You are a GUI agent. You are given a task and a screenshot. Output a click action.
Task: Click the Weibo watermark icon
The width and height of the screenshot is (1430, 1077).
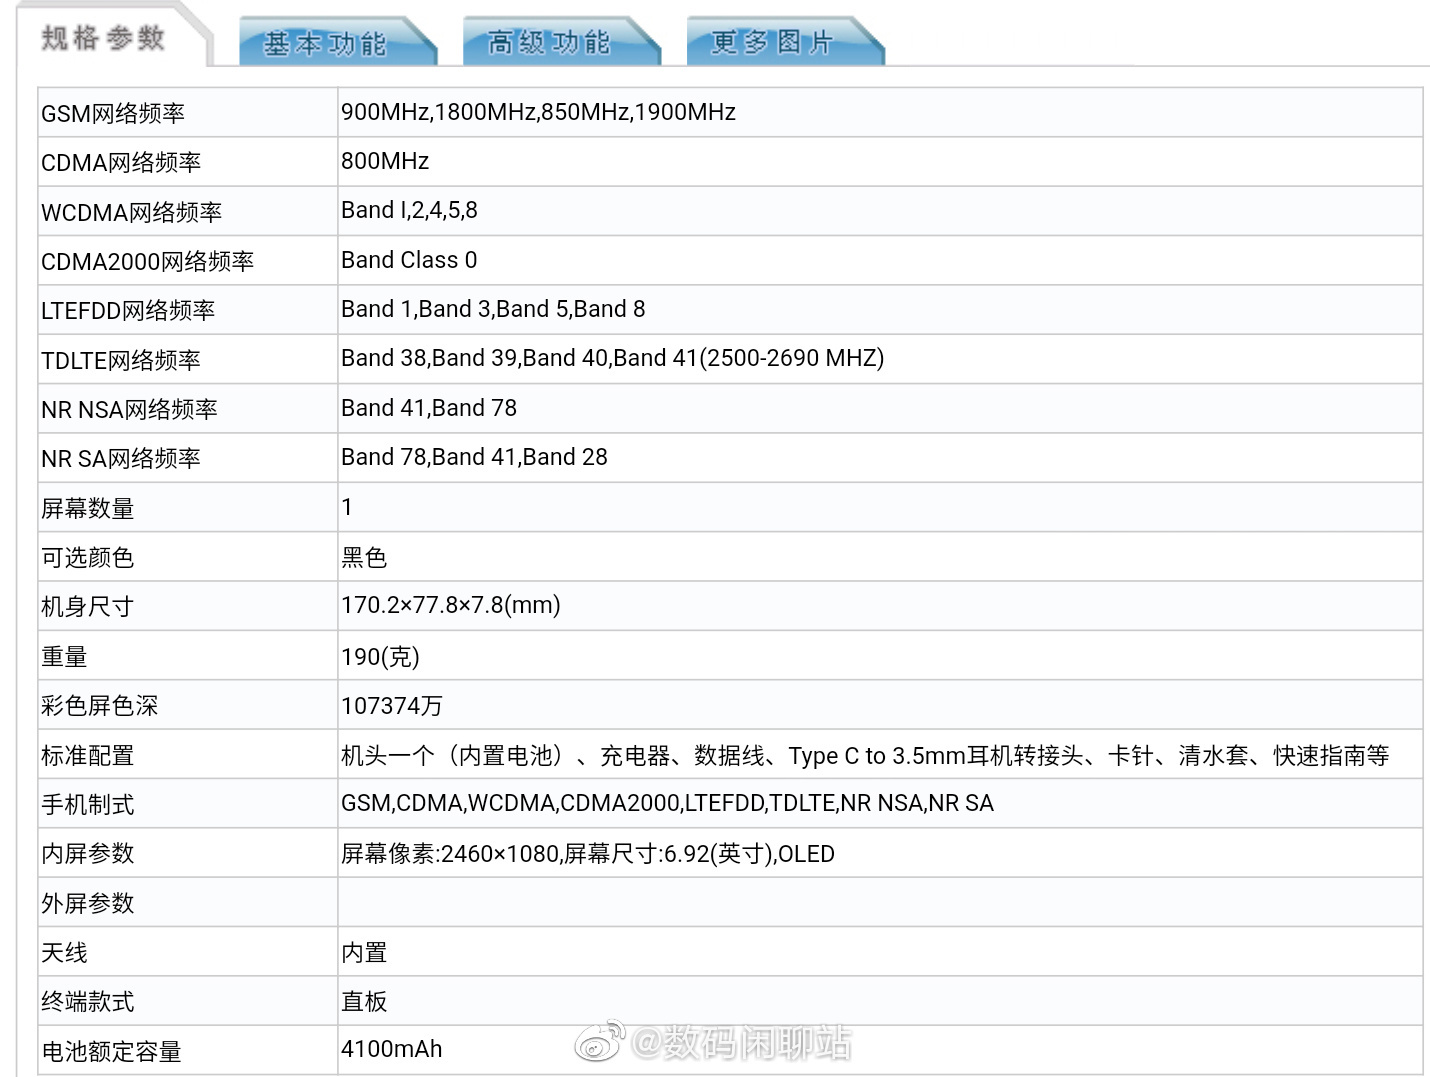tap(601, 1042)
